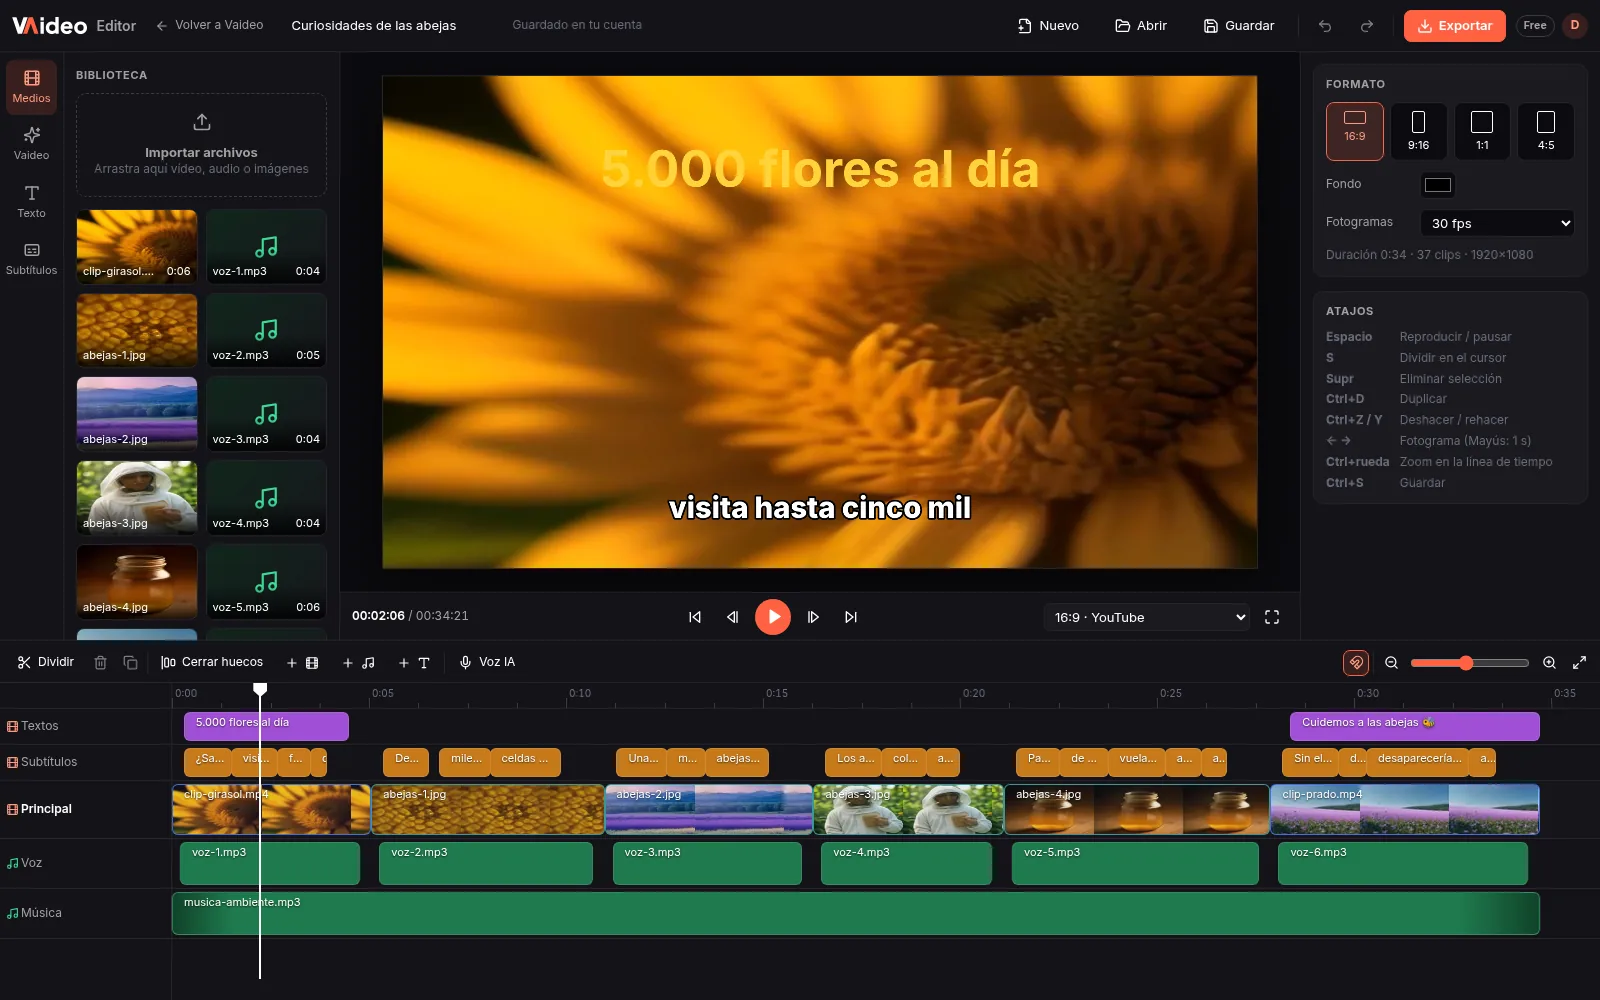1600x1000 pixels.
Task: Click Importar archivos drop area
Action: click(201, 145)
